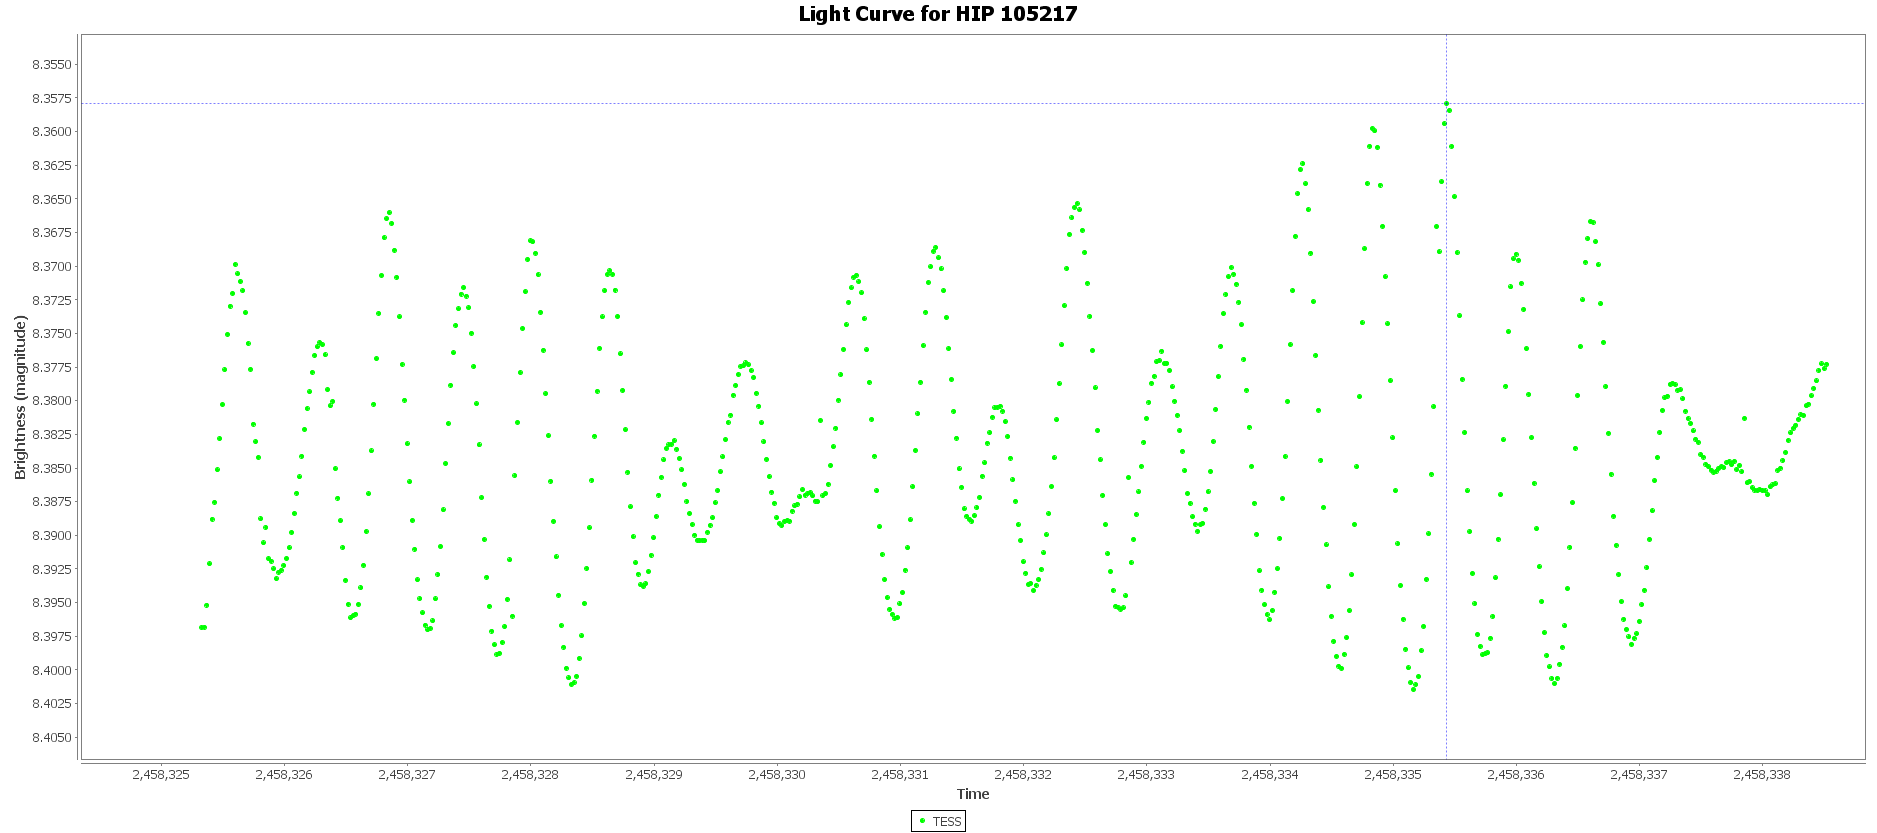Click the 2,458,330 tick on time axis

point(777,774)
